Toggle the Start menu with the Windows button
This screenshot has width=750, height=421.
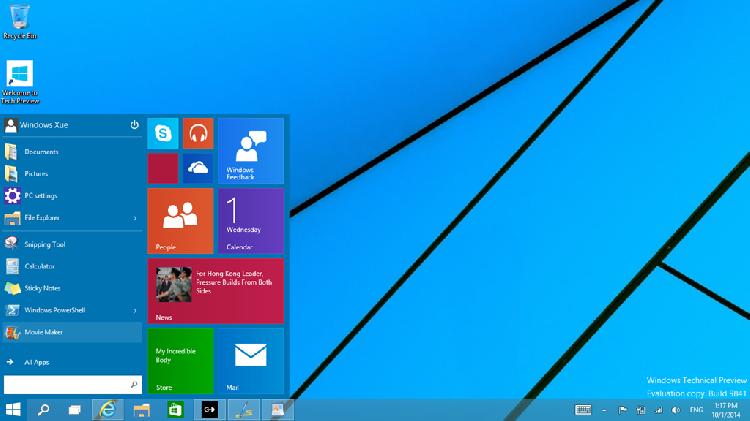pyautogui.click(x=15, y=409)
